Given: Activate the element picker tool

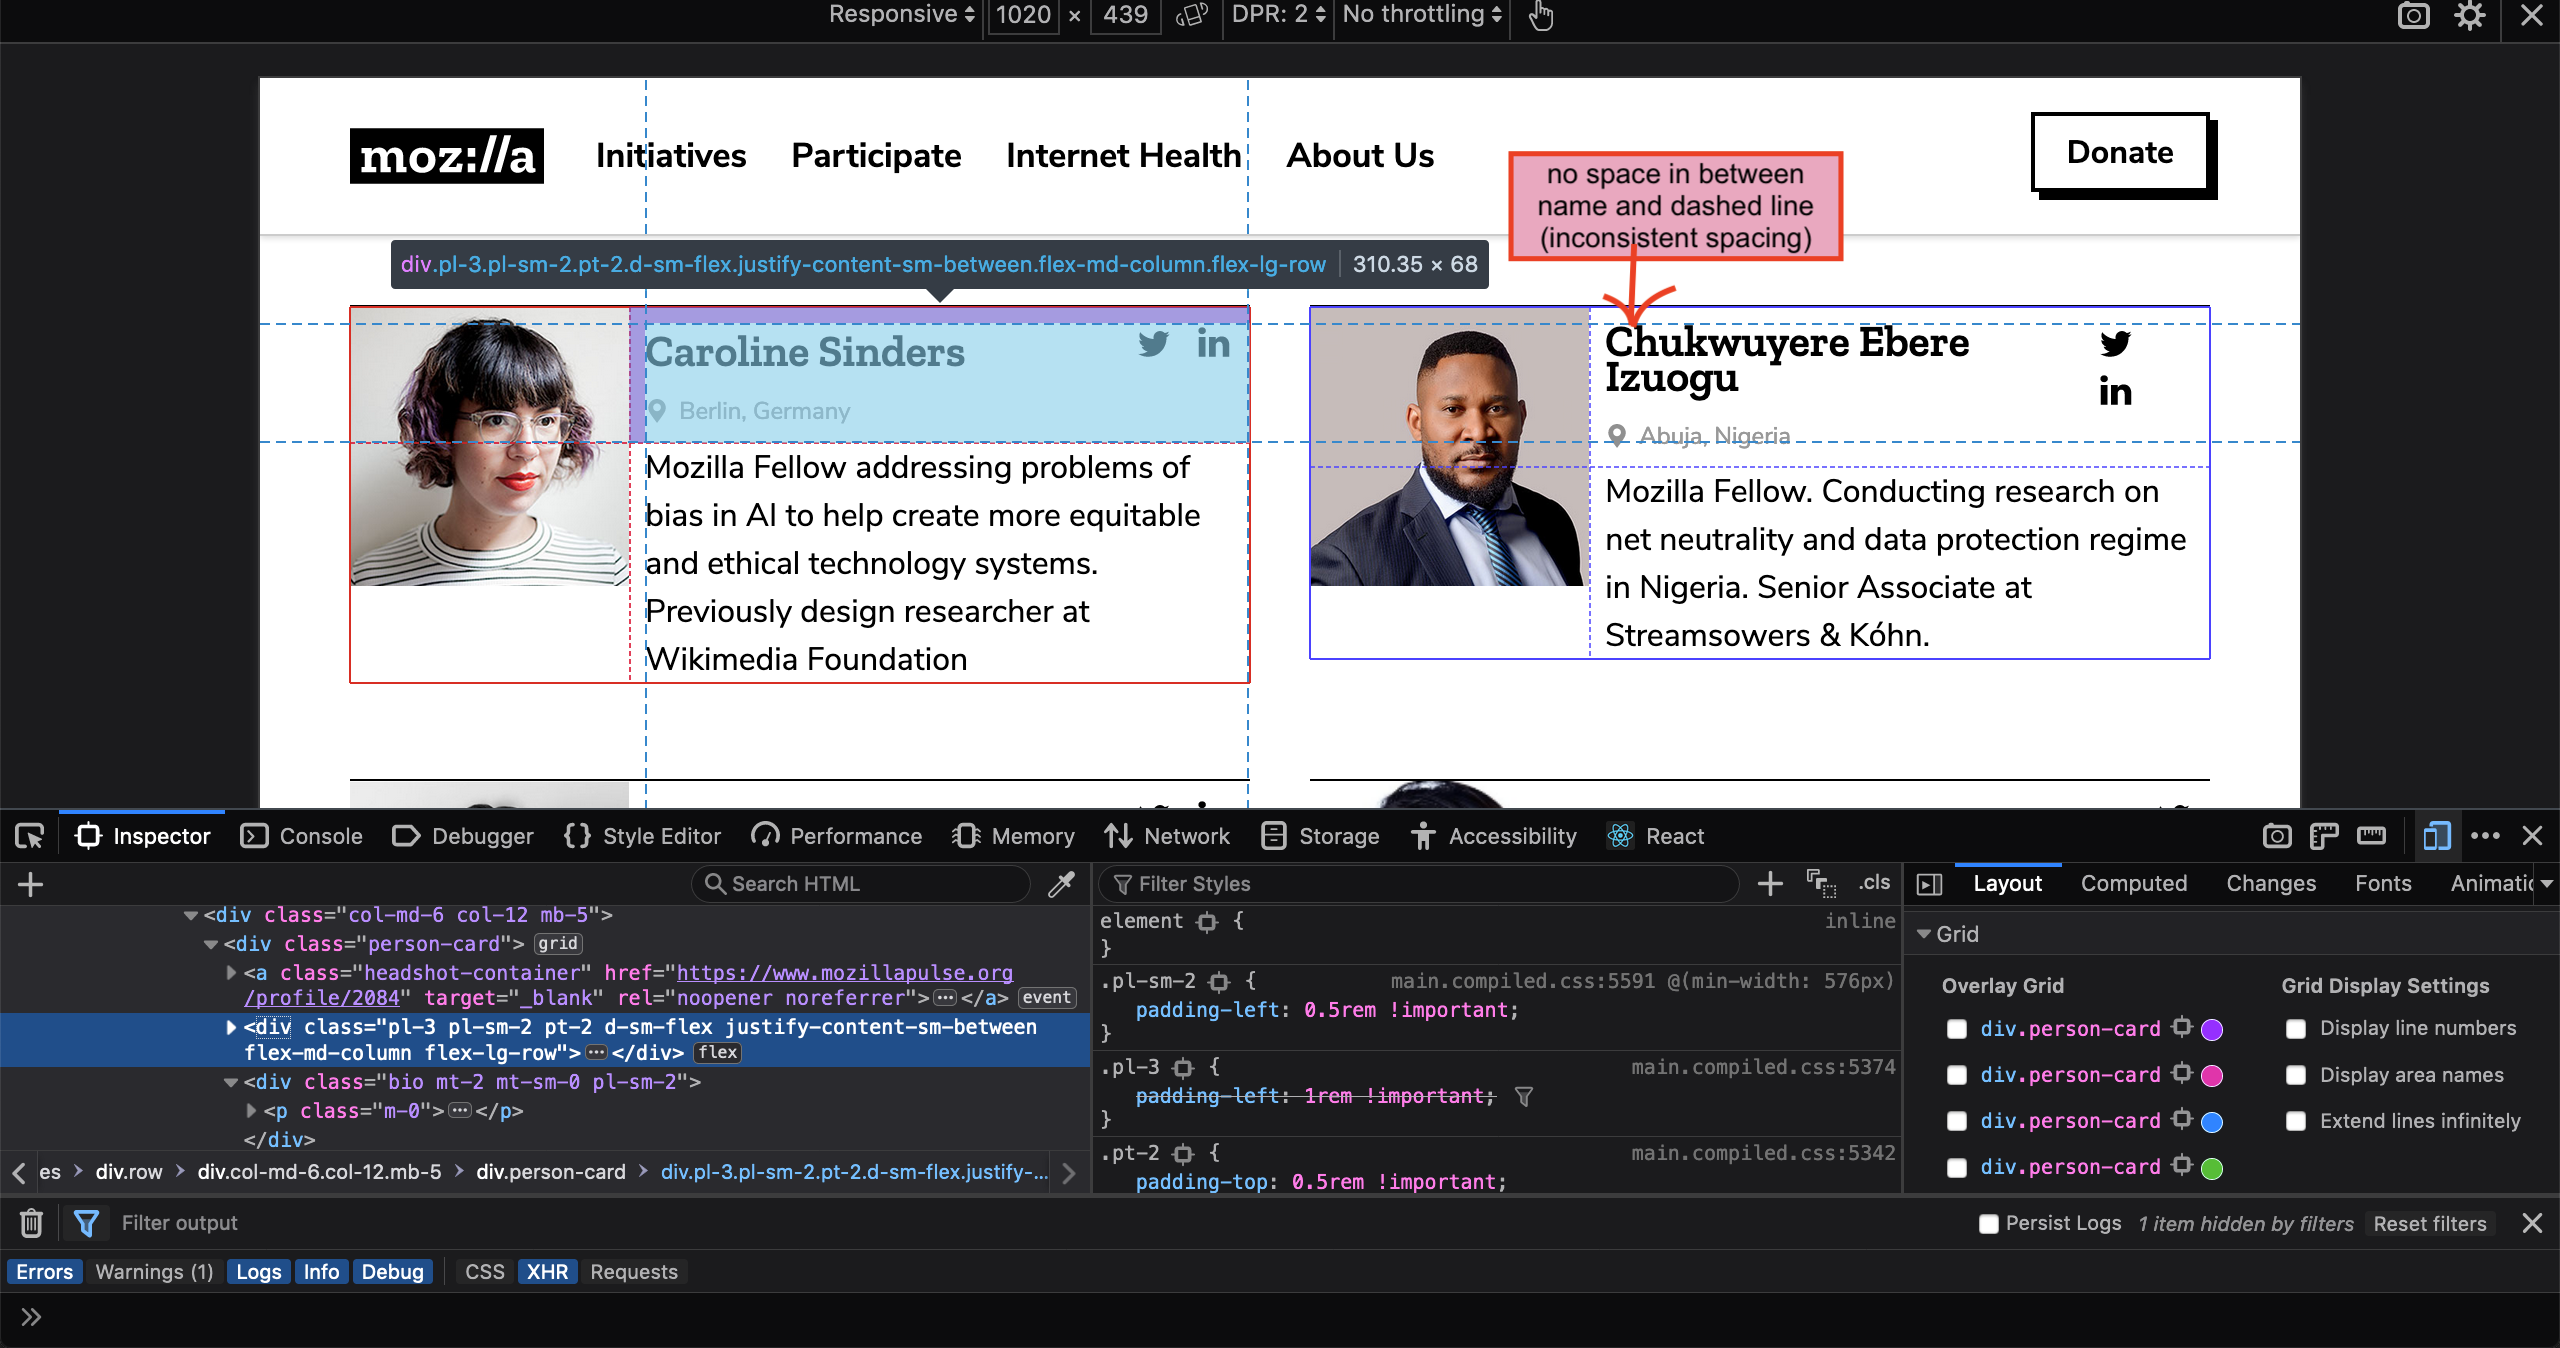Looking at the screenshot, I should pos(29,836).
